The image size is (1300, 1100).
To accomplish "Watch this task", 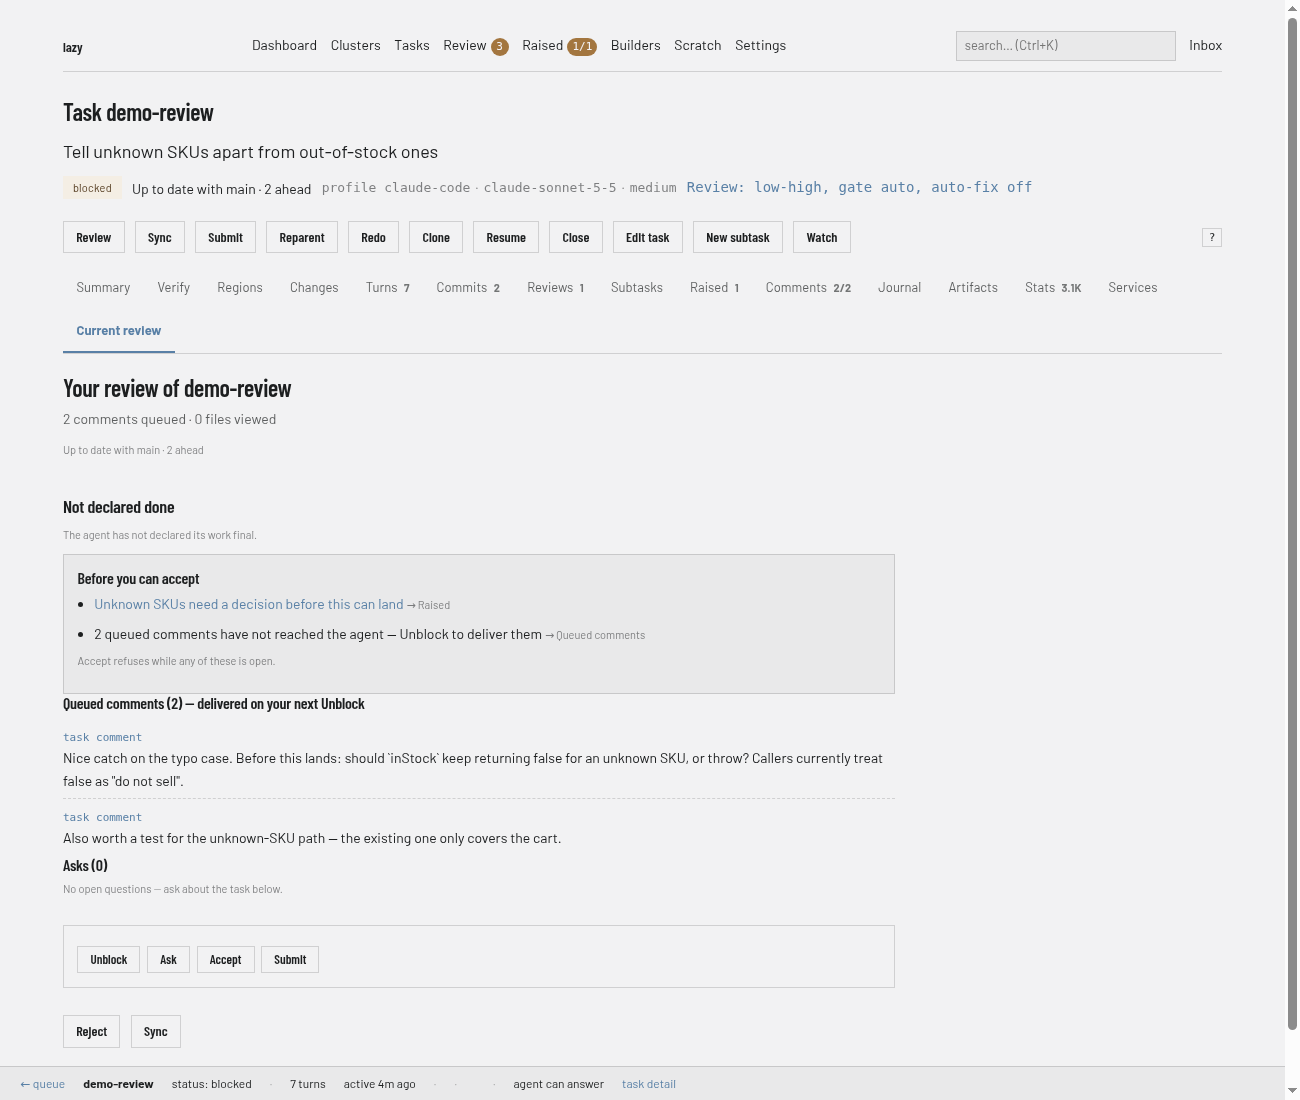I will [x=822, y=238].
